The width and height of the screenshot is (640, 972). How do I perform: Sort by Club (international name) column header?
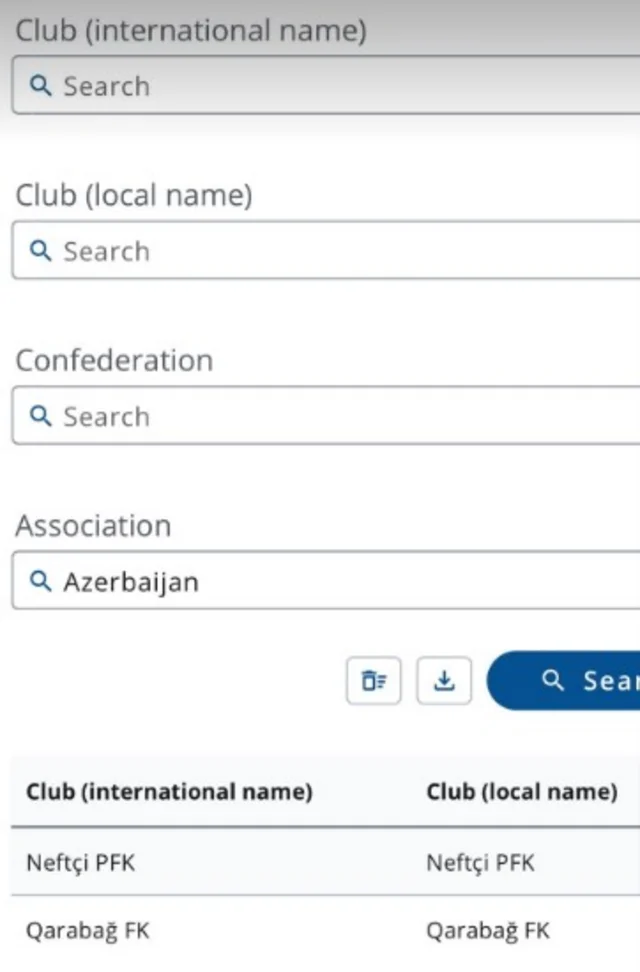169,792
